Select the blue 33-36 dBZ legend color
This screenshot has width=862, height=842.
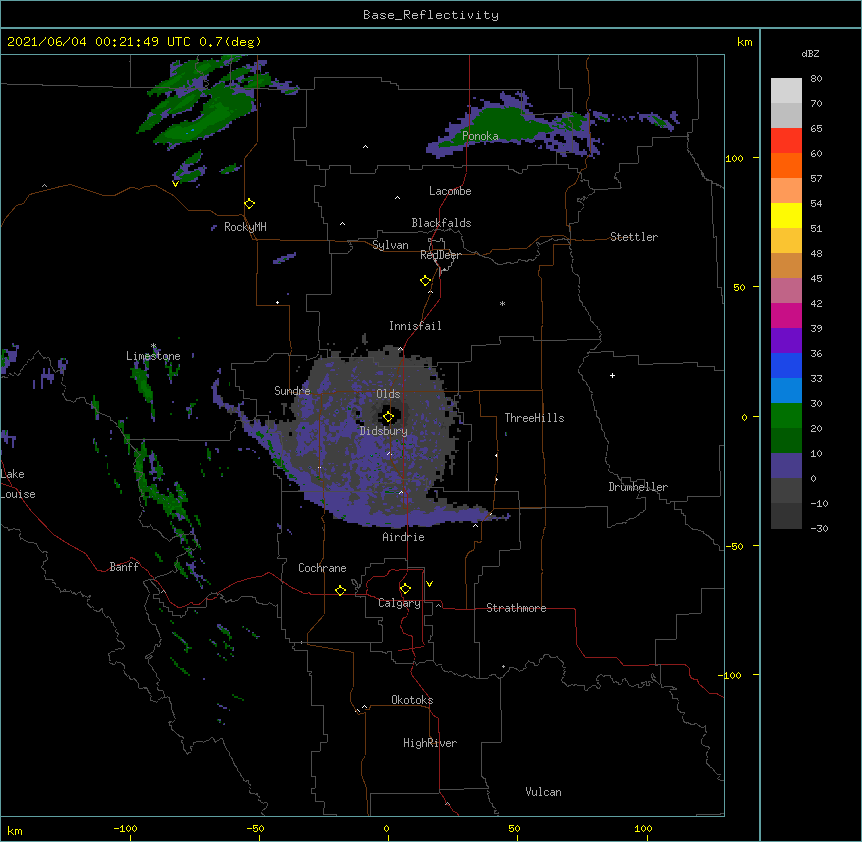(786, 365)
